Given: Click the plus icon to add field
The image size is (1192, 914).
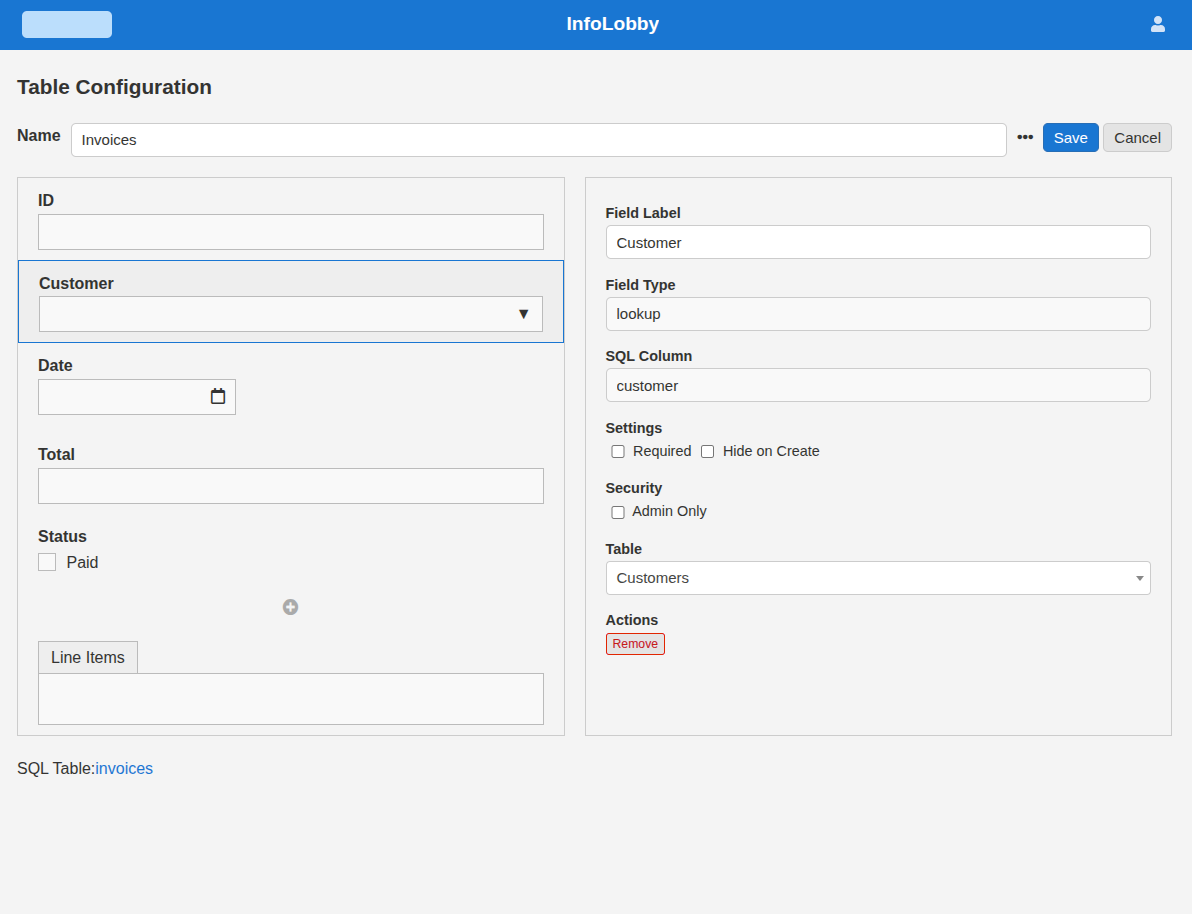Looking at the screenshot, I should [x=290, y=607].
